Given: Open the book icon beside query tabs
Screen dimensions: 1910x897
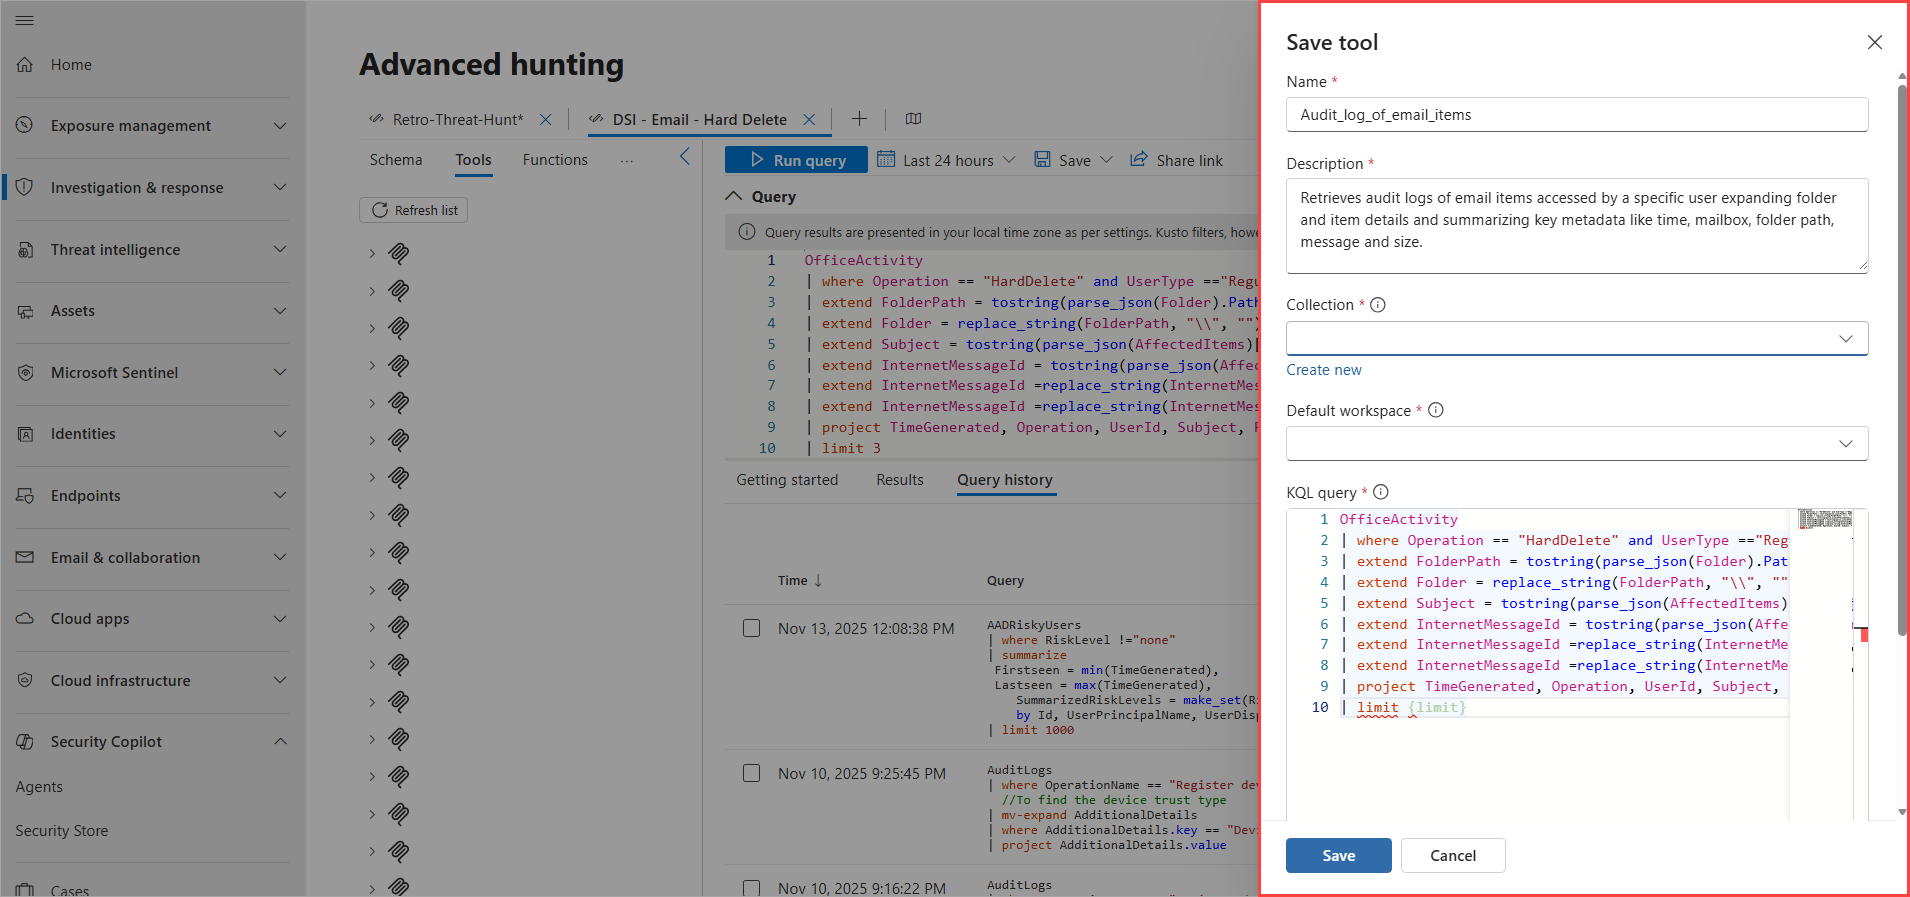Looking at the screenshot, I should [x=913, y=119].
